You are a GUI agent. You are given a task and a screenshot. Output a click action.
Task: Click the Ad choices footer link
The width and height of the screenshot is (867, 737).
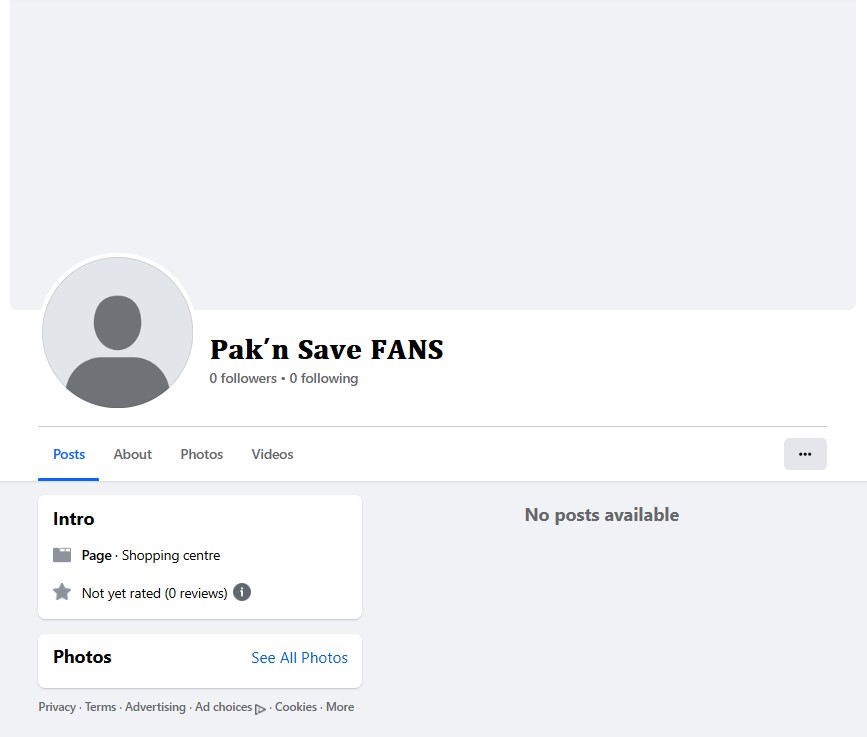pyautogui.click(x=223, y=707)
